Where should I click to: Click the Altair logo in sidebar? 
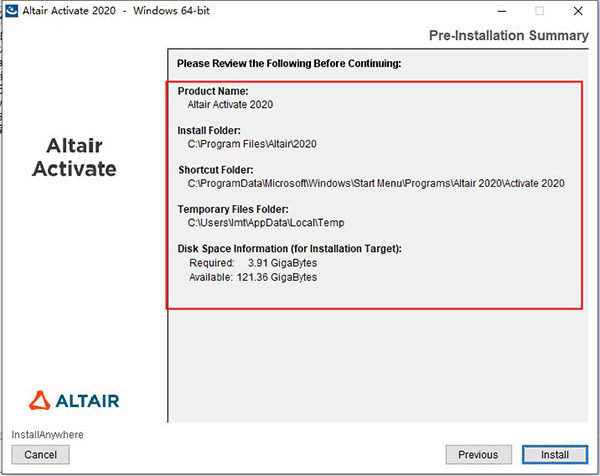click(x=74, y=401)
